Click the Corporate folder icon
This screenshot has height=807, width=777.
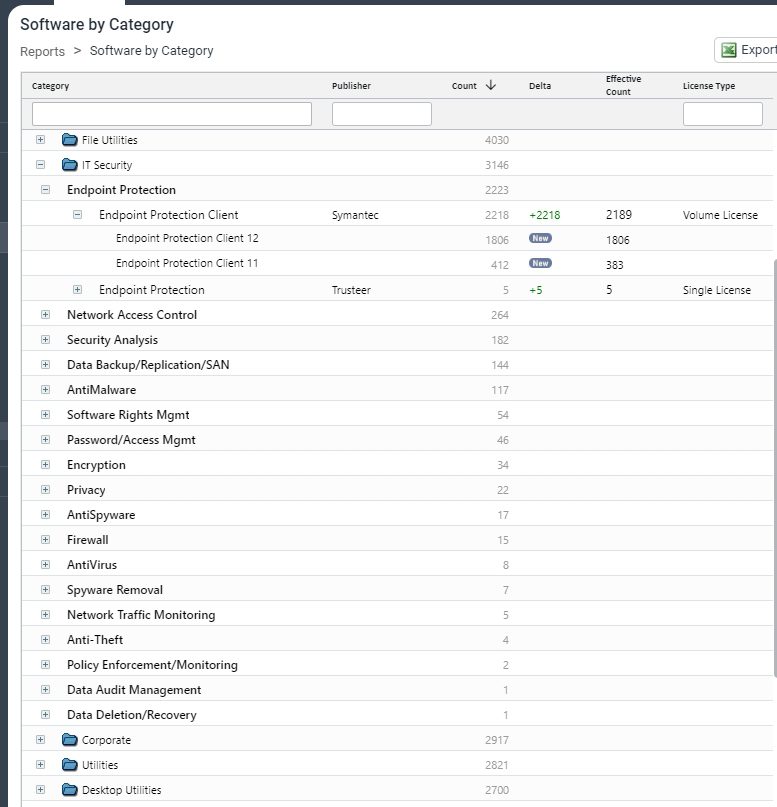pos(69,740)
